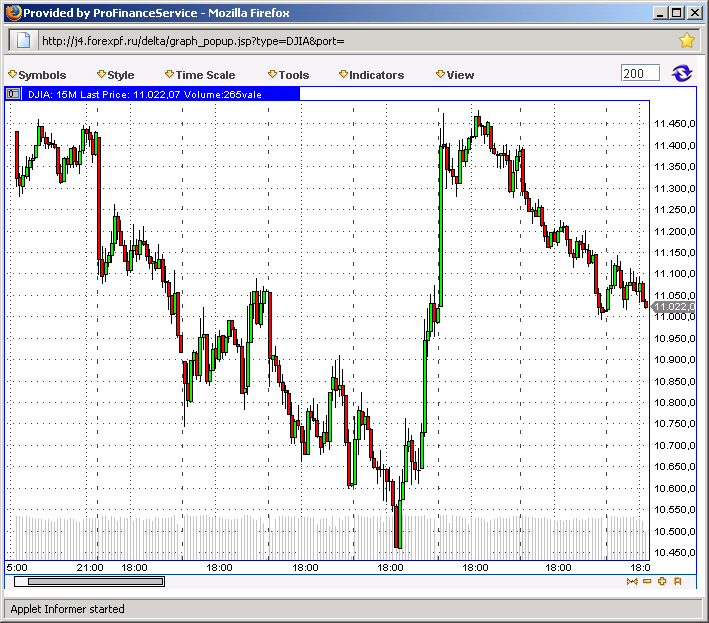Image resolution: width=709 pixels, height=623 pixels.
Task: Click the page icon in address bar
Action: (x=23, y=41)
